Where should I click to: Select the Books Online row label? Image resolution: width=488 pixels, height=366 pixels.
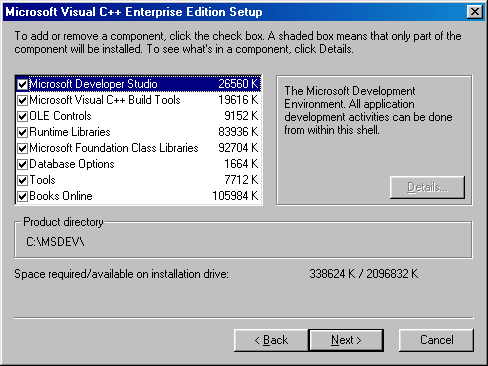61,196
